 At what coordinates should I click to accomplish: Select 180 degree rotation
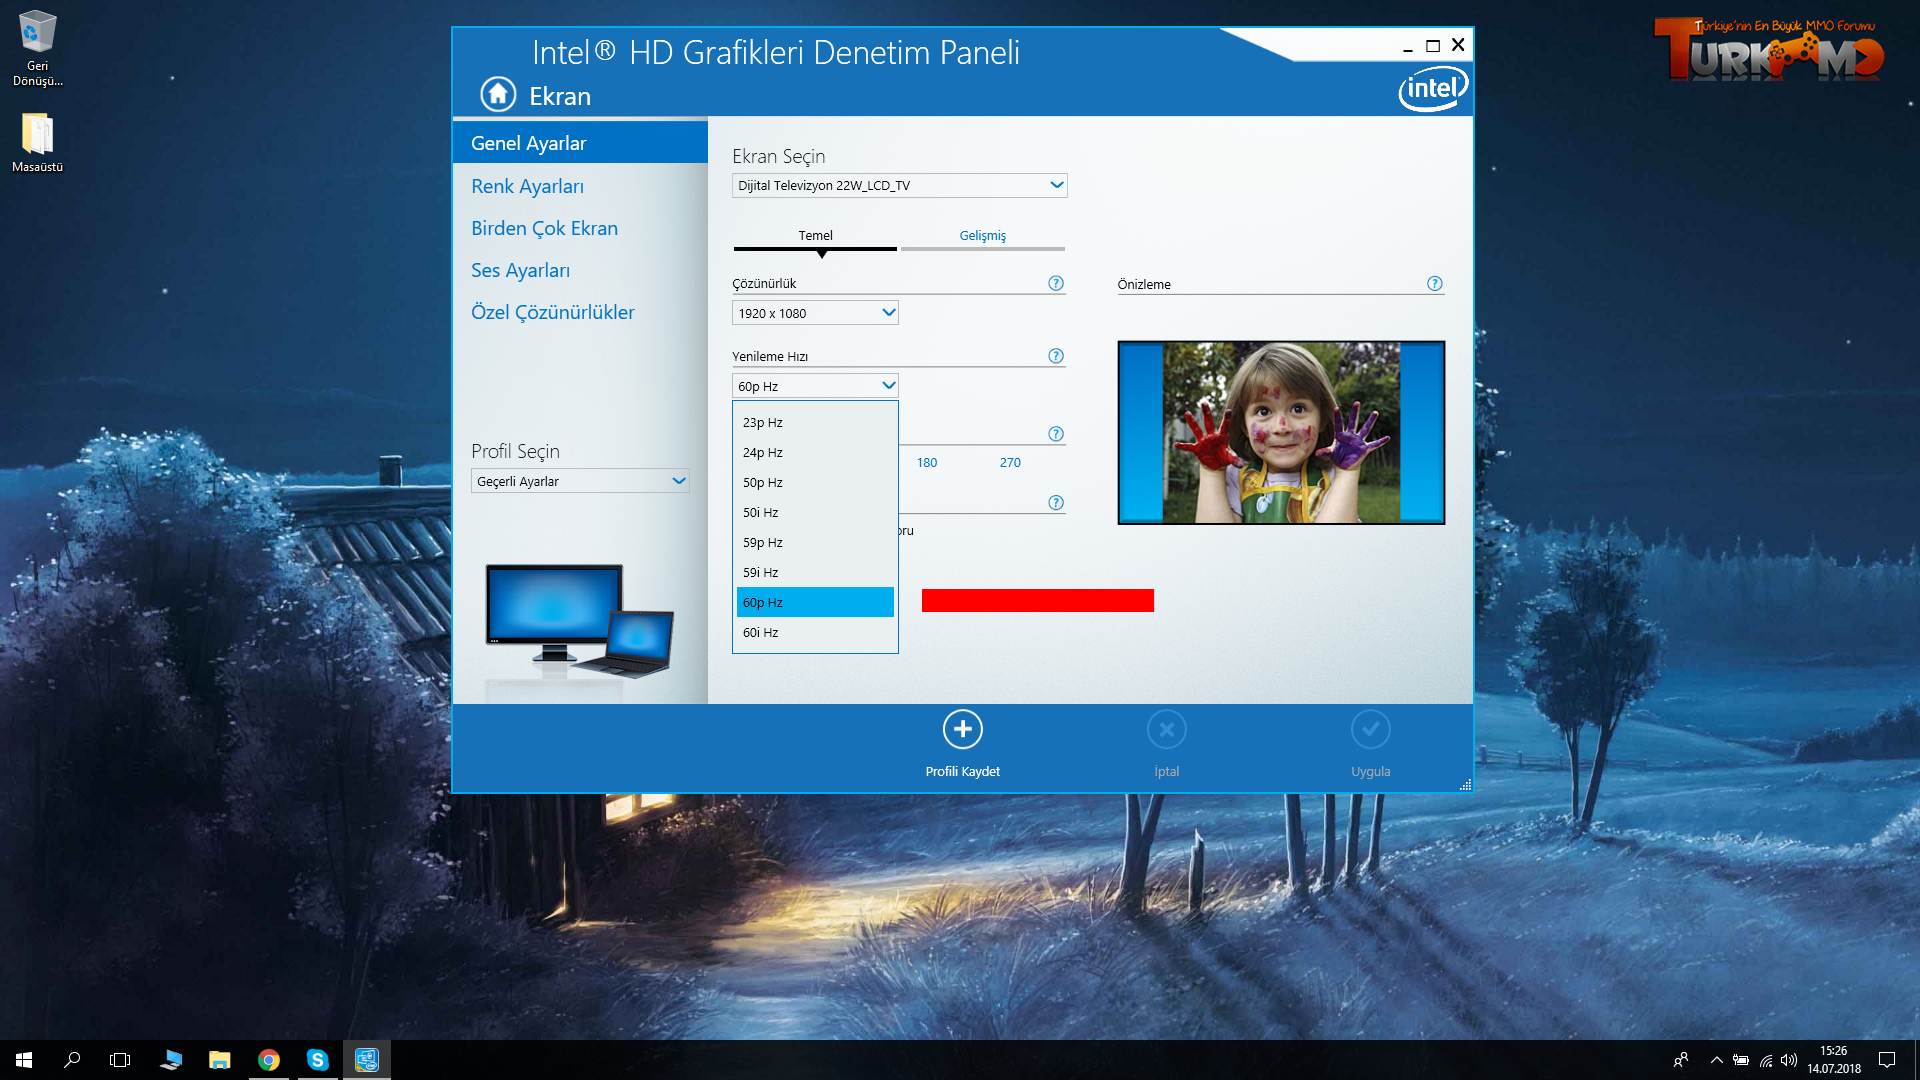tap(927, 462)
